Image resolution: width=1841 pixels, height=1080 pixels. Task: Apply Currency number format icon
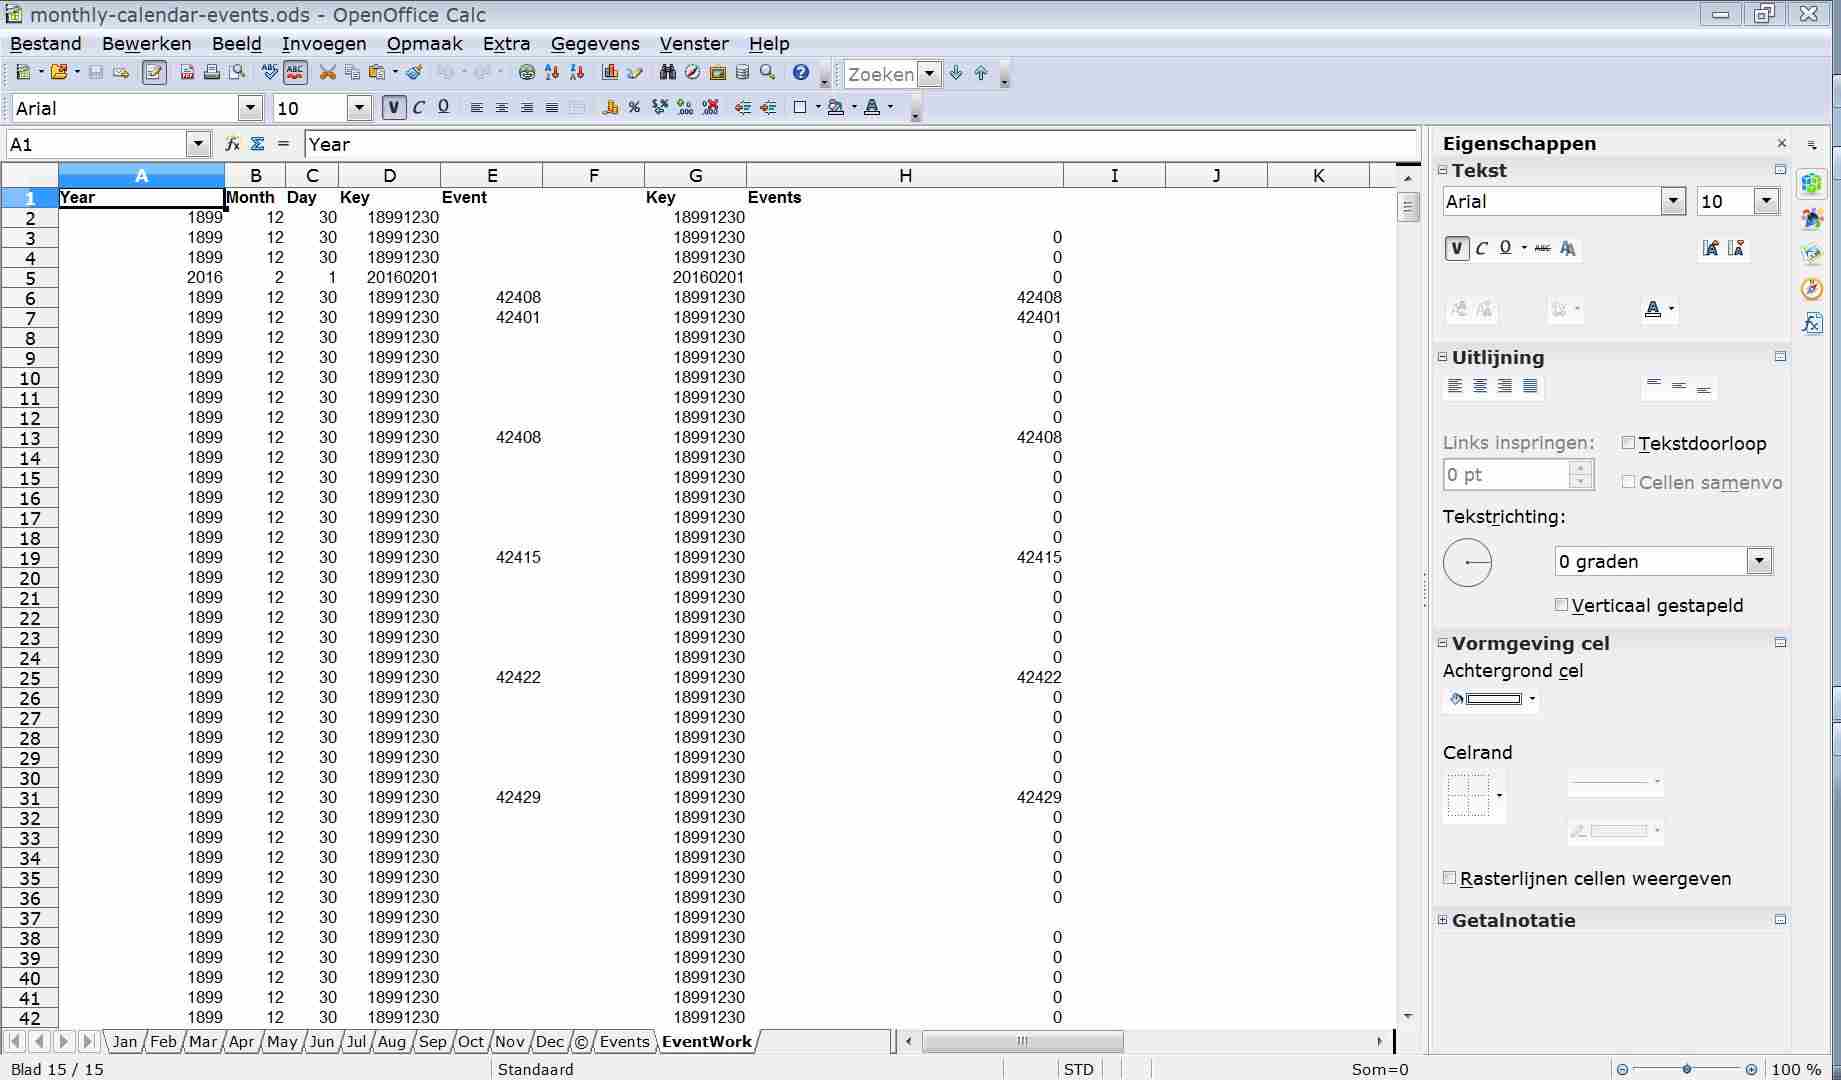click(x=610, y=108)
